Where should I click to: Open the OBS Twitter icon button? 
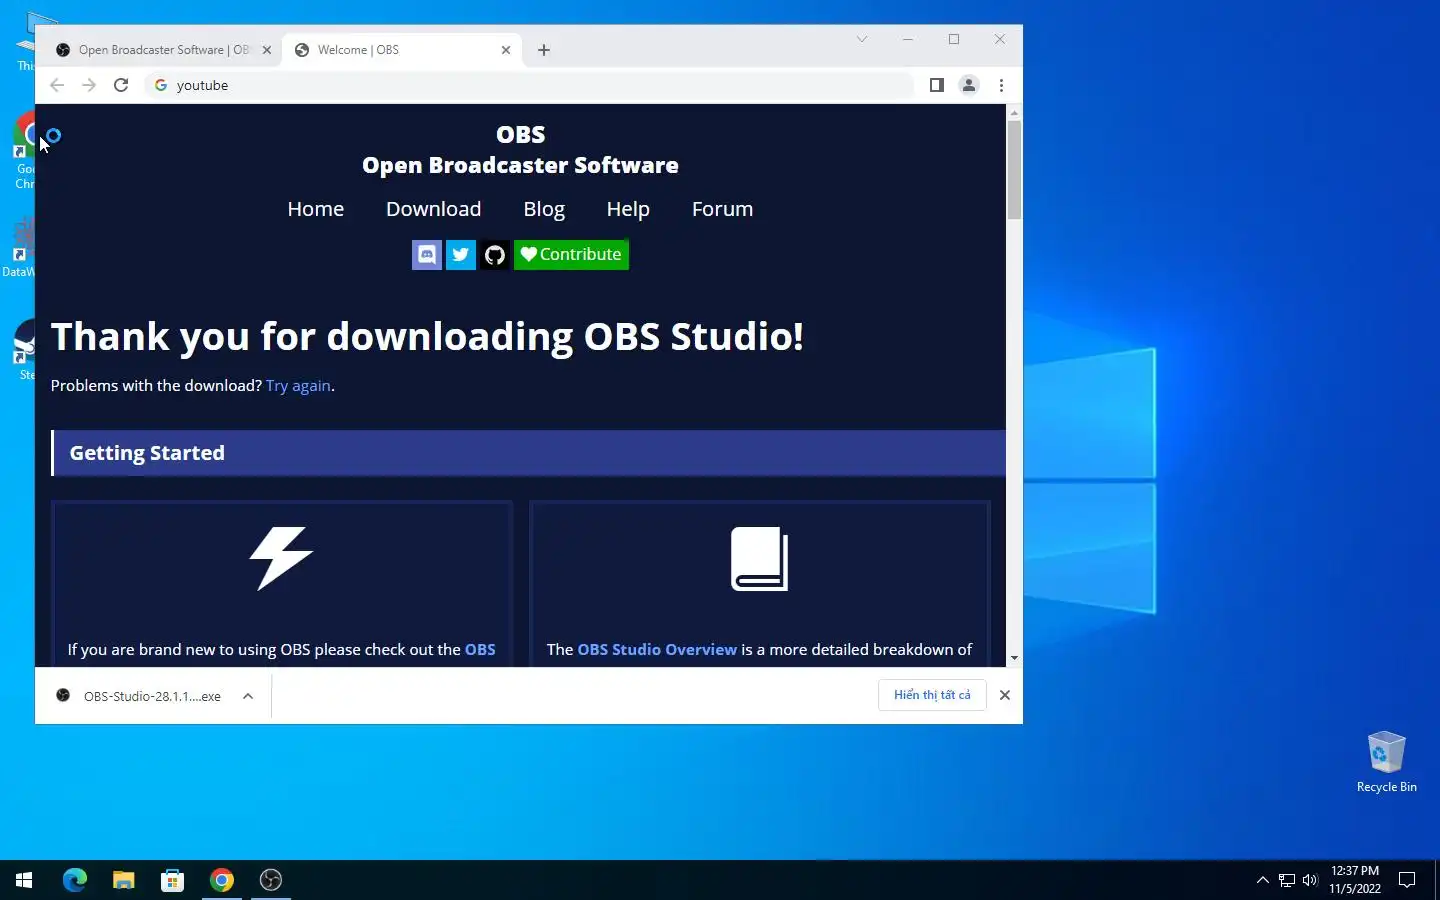[x=461, y=255]
